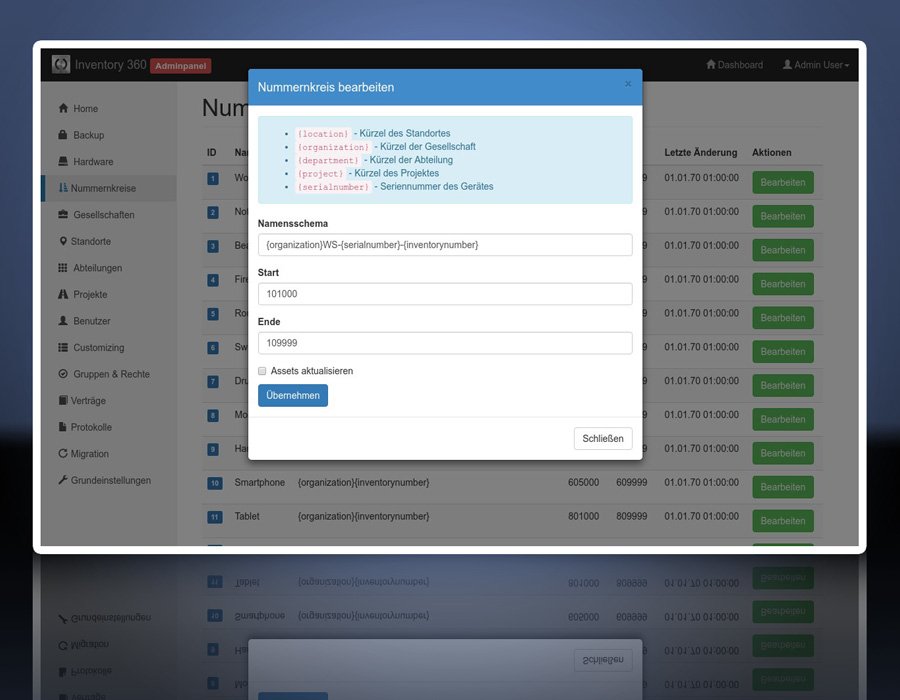Enable the Assets aktualisieren checkbox

click(x=262, y=371)
